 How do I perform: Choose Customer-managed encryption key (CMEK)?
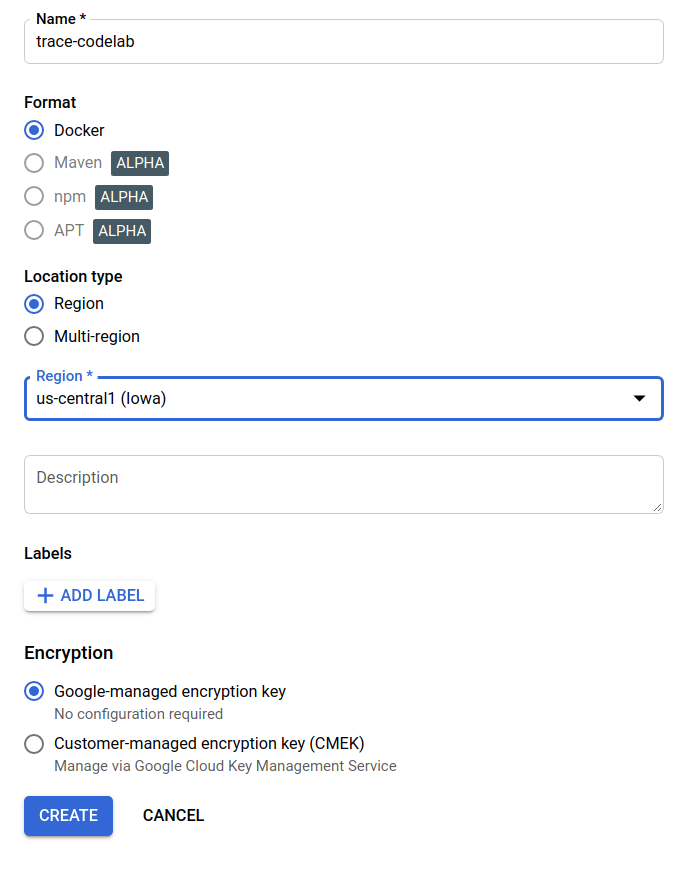tap(34, 744)
